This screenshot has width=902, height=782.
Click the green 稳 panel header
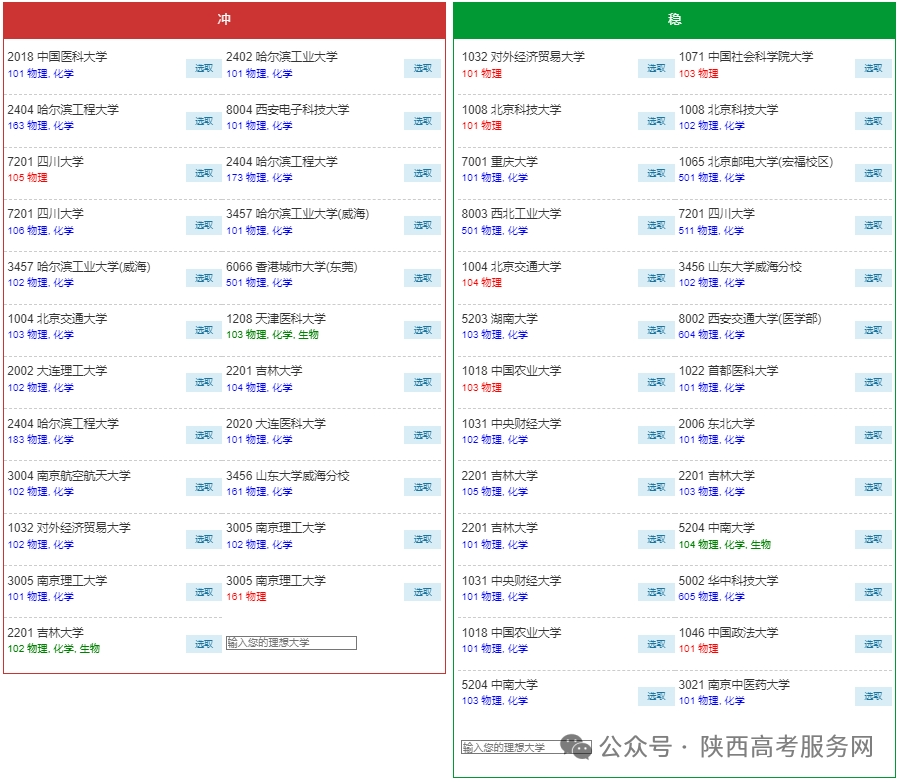pyautogui.click(x=674, y=20)
